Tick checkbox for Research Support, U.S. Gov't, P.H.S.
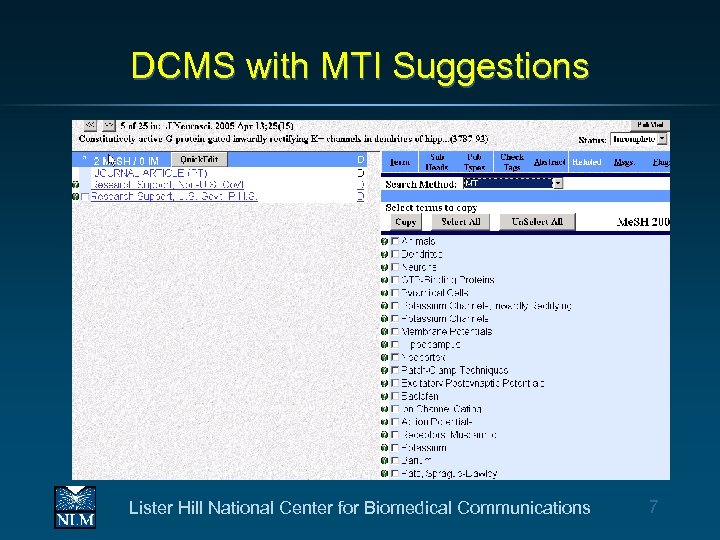The image size is (720, 540). click(84, 197)
